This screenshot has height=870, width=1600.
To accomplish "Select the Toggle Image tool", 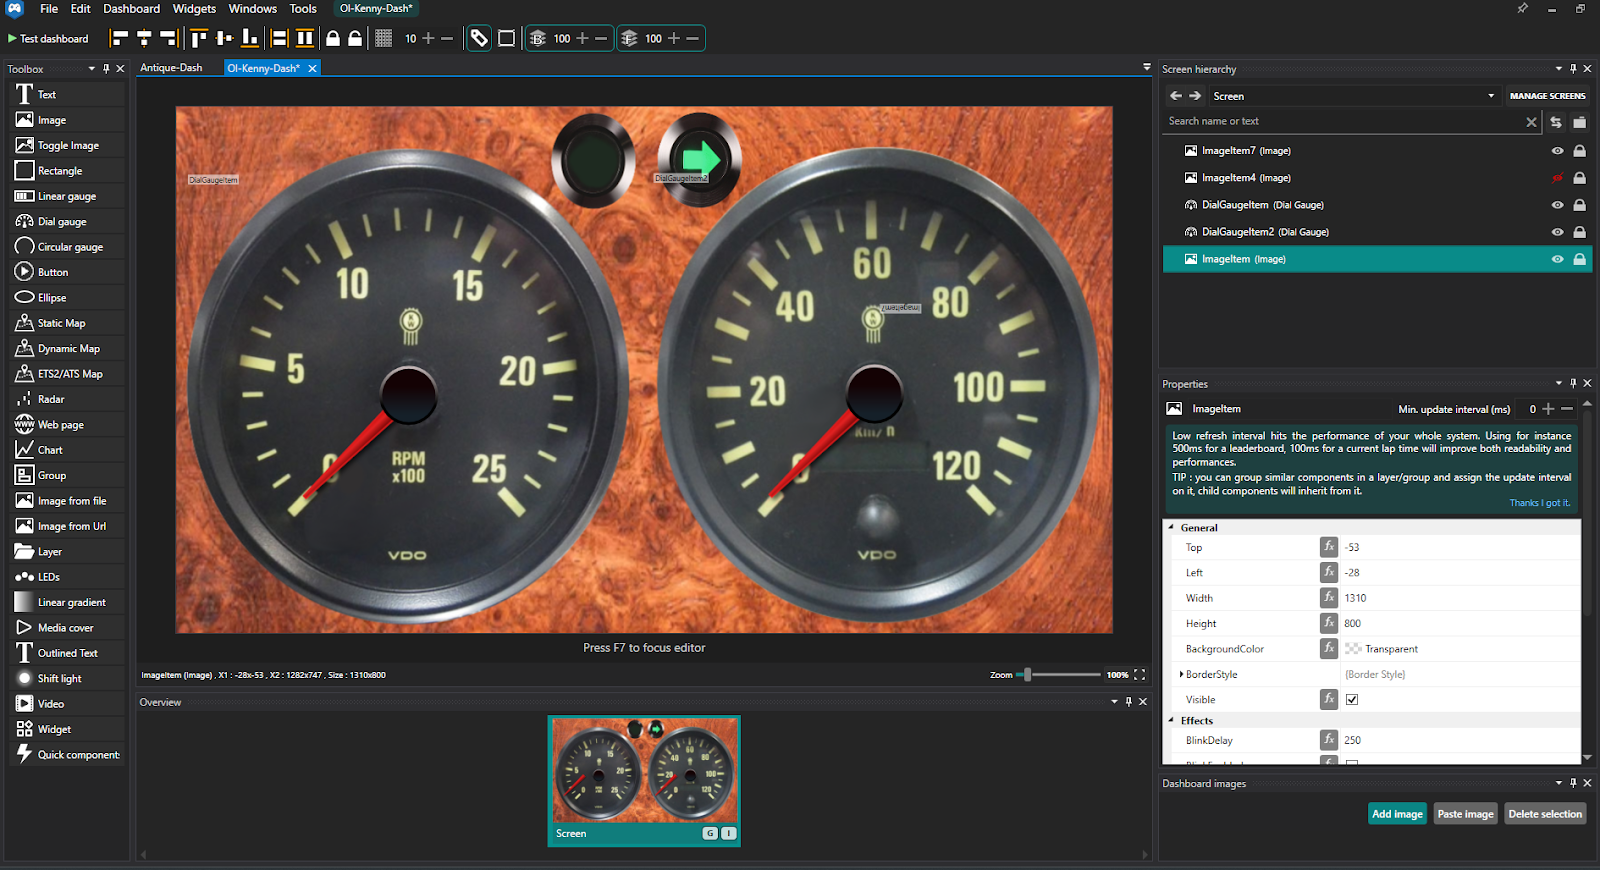I will click(x=68, y=145).
